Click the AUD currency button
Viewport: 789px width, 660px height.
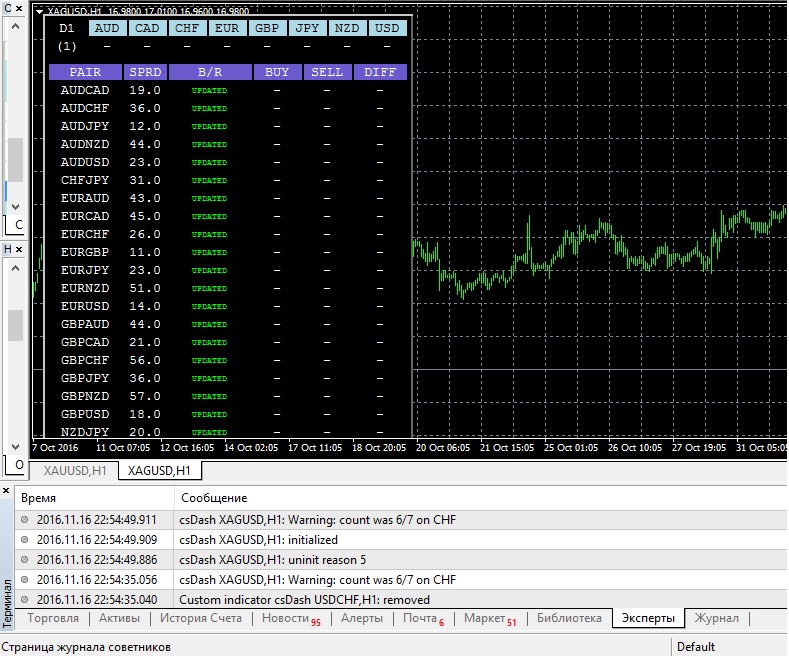pyautogui.click(x=107, y=28)
